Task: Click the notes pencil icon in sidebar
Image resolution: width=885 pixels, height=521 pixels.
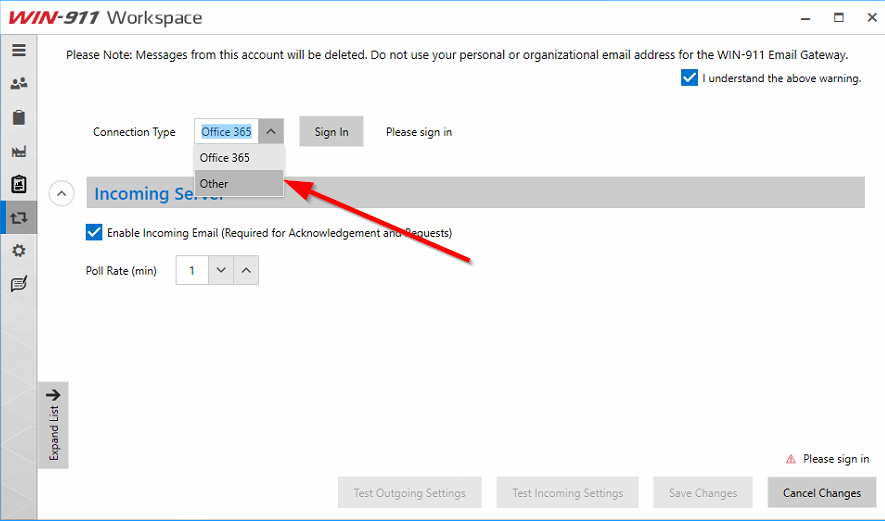Action: click(x=19, y=284)
